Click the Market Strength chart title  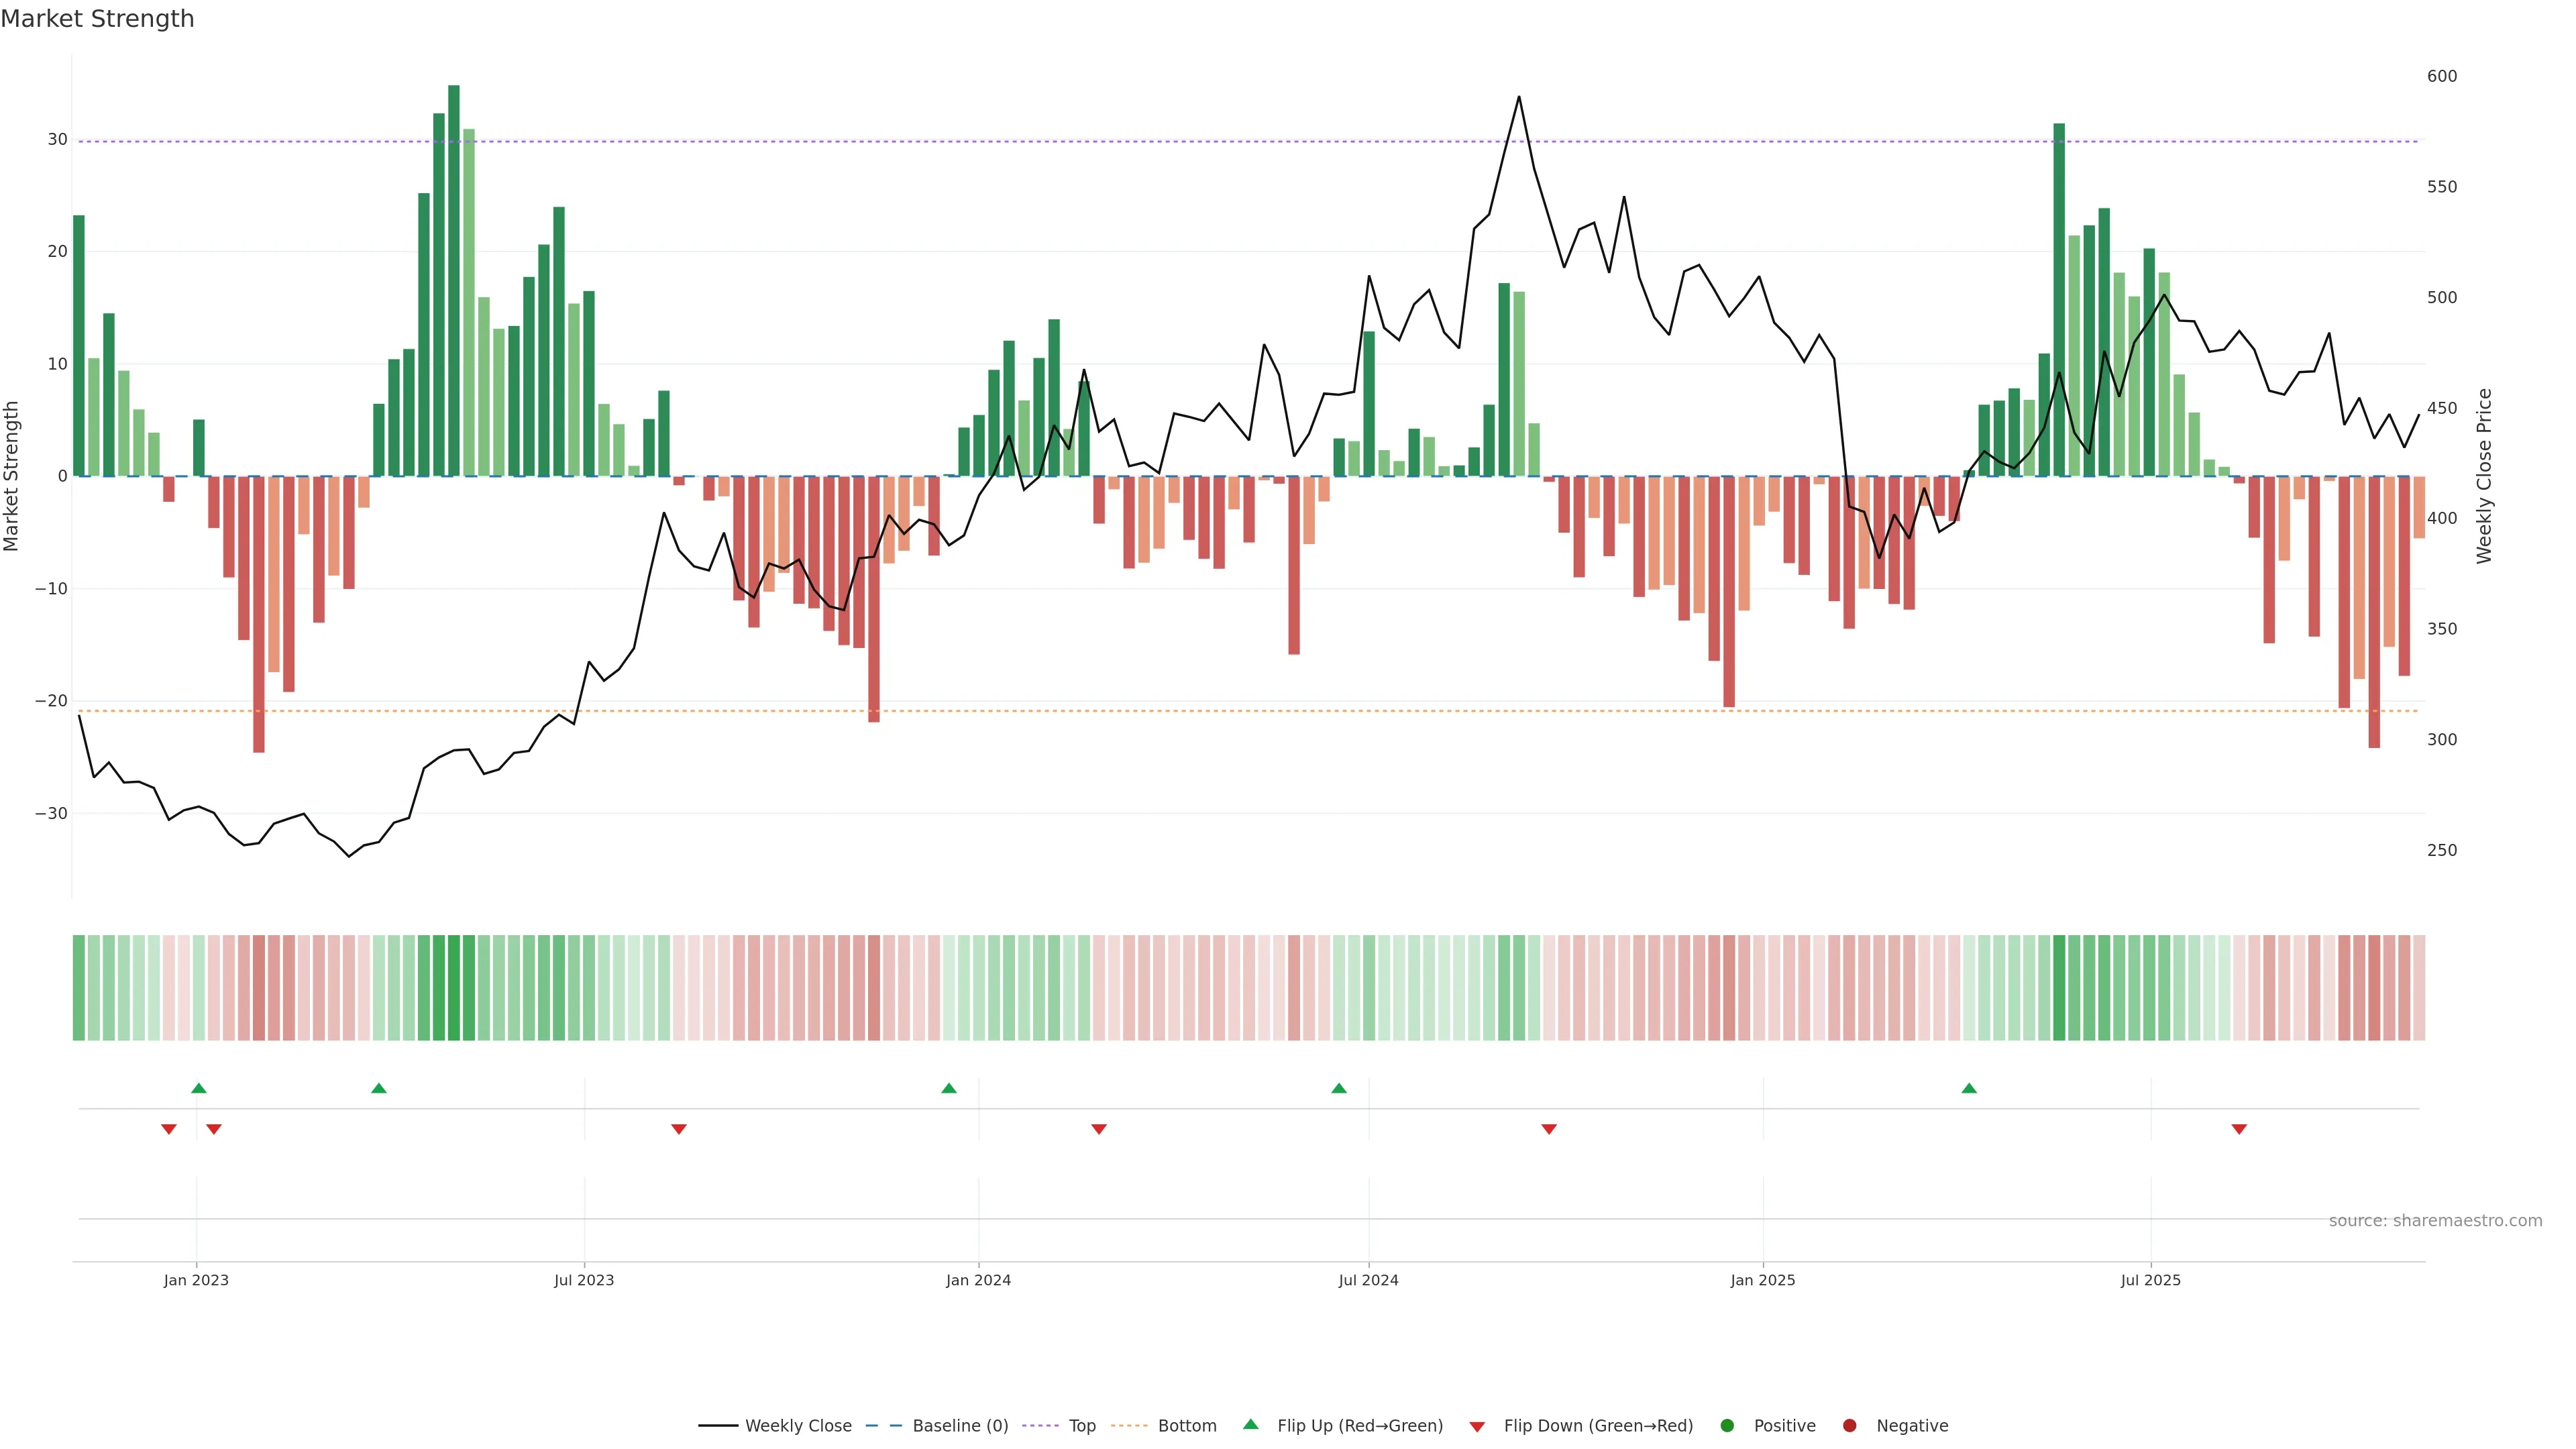coord(97,19)
